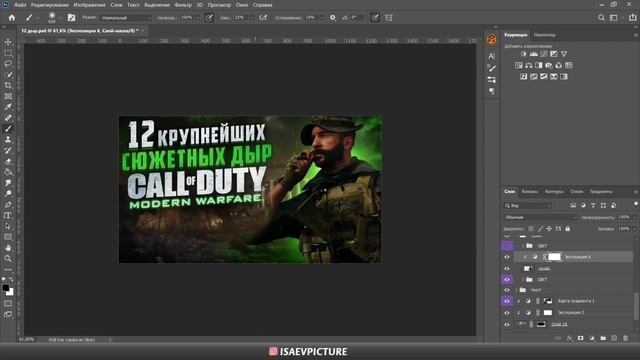Select the Move tool
The height and width of the screenshot is (360, 640).
pyautogui.click(x=8, y=42)
